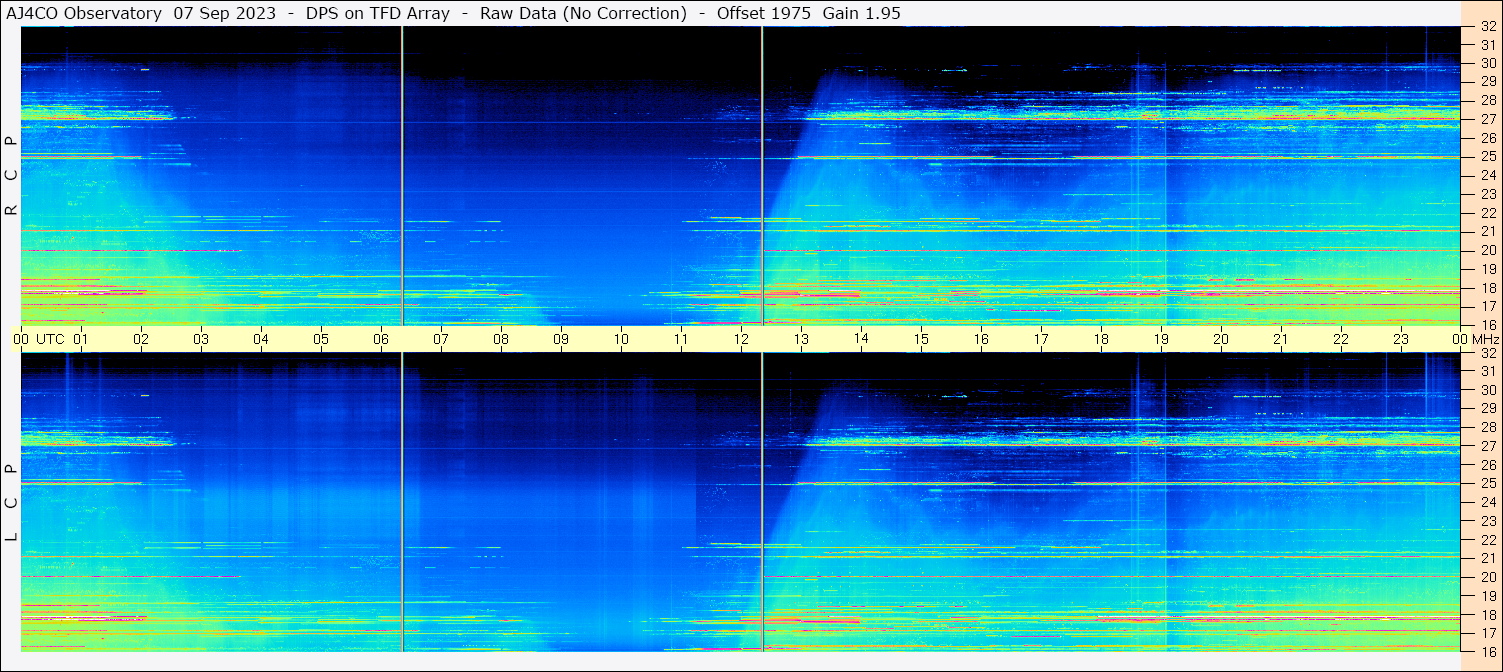
Task: Click the 'MHz' unit label on axis
Action: pos(1485,339)
